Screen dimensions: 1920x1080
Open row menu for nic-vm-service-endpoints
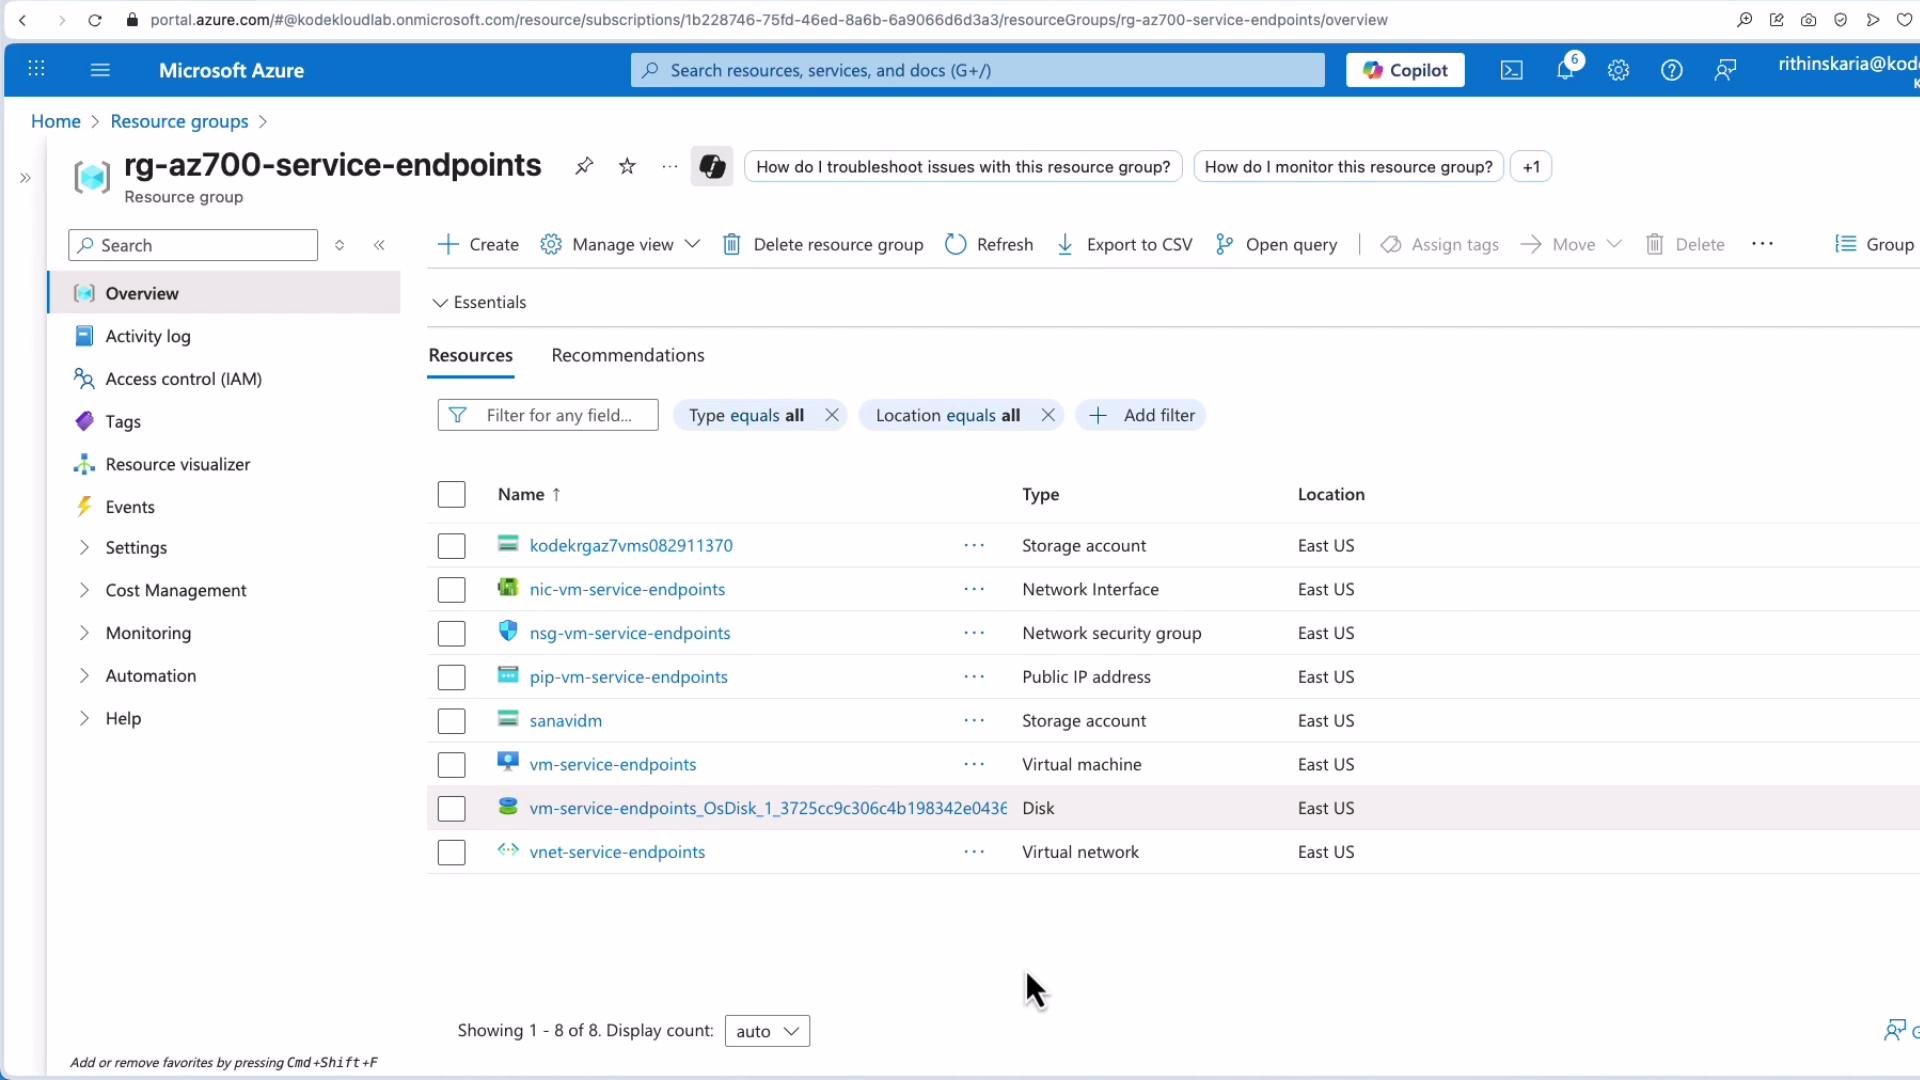(974, 589)
